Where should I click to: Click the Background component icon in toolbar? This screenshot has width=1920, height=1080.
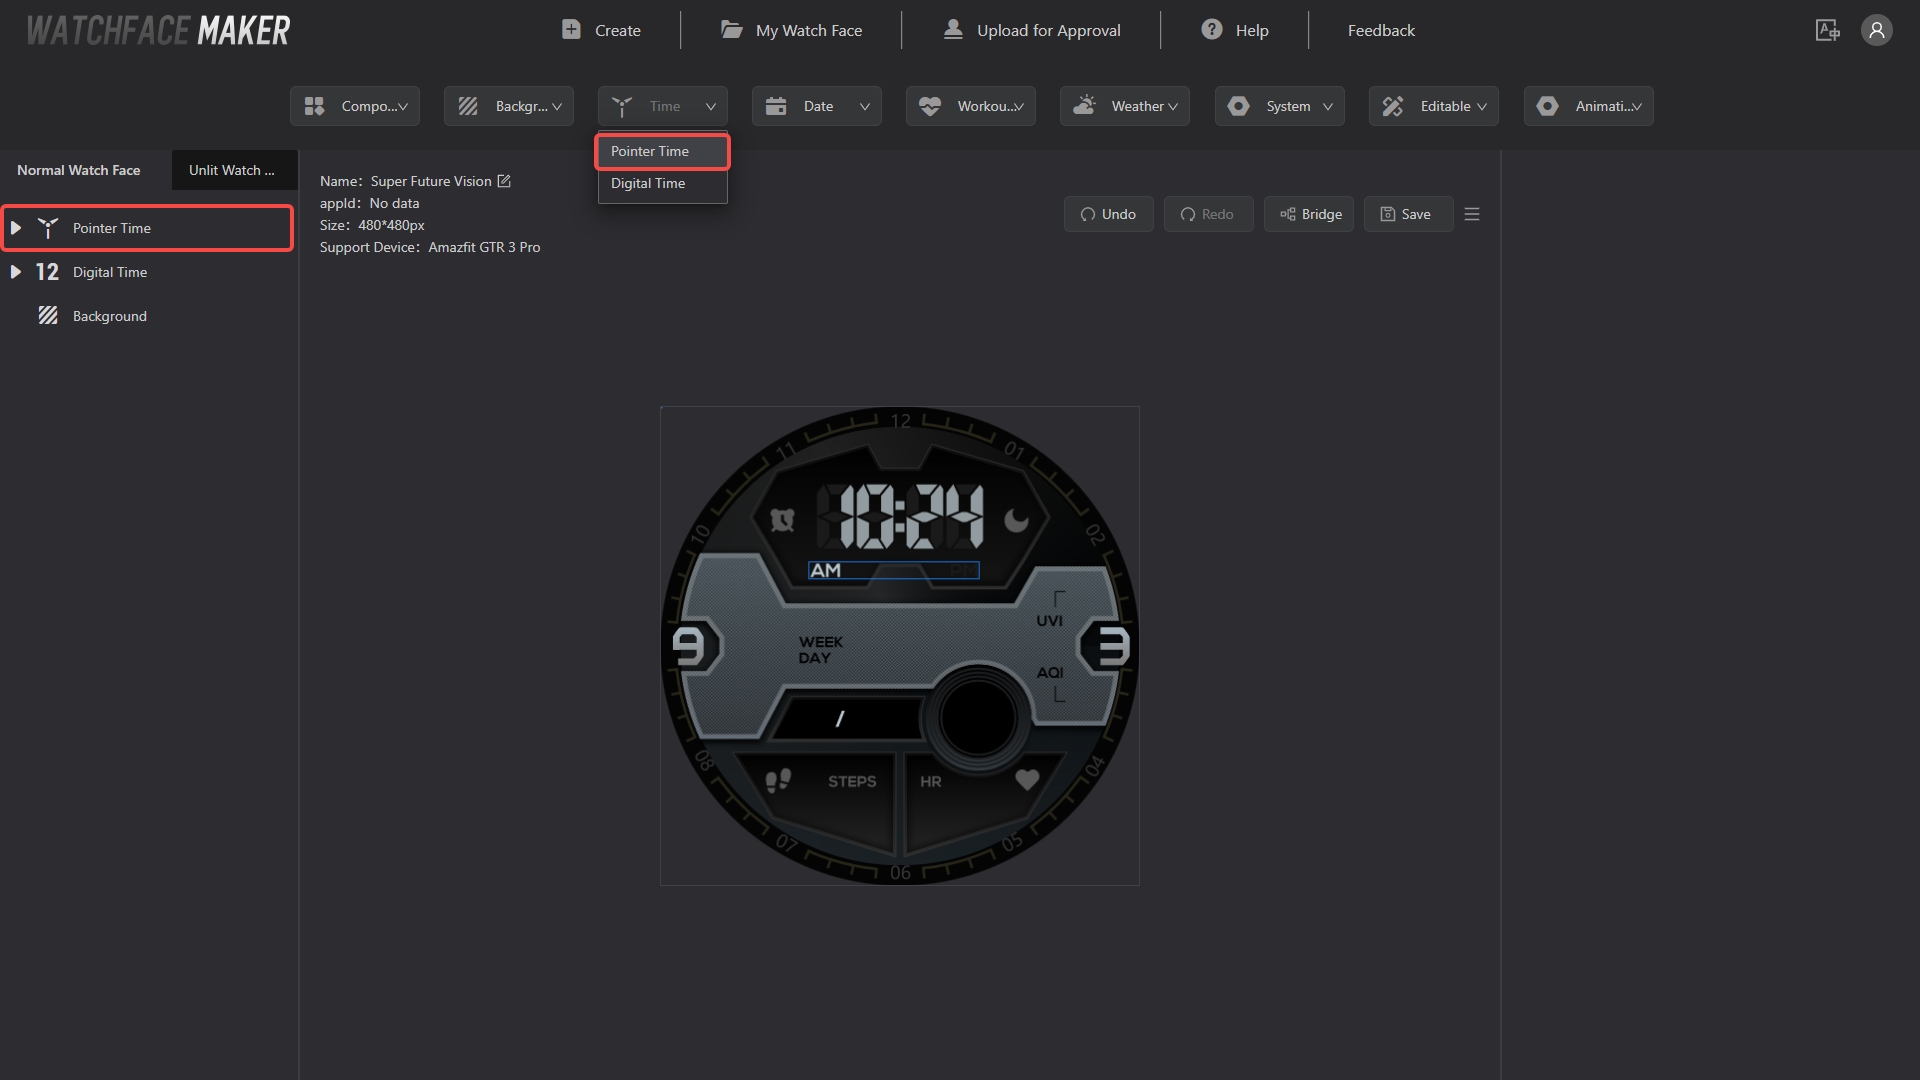(x=468, y=105)
